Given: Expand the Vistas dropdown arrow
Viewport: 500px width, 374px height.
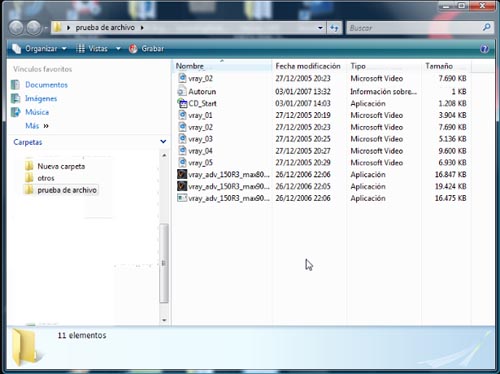Looking at the screenshot, I should [x=118, y=49].
